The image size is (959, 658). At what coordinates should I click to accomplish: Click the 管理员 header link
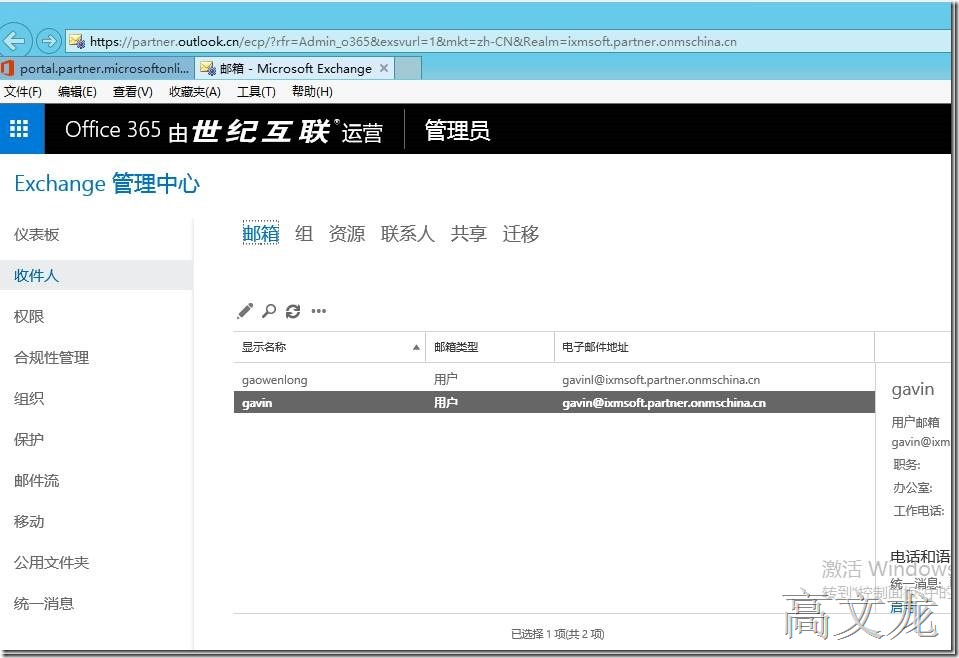click(x=457, y=130)
